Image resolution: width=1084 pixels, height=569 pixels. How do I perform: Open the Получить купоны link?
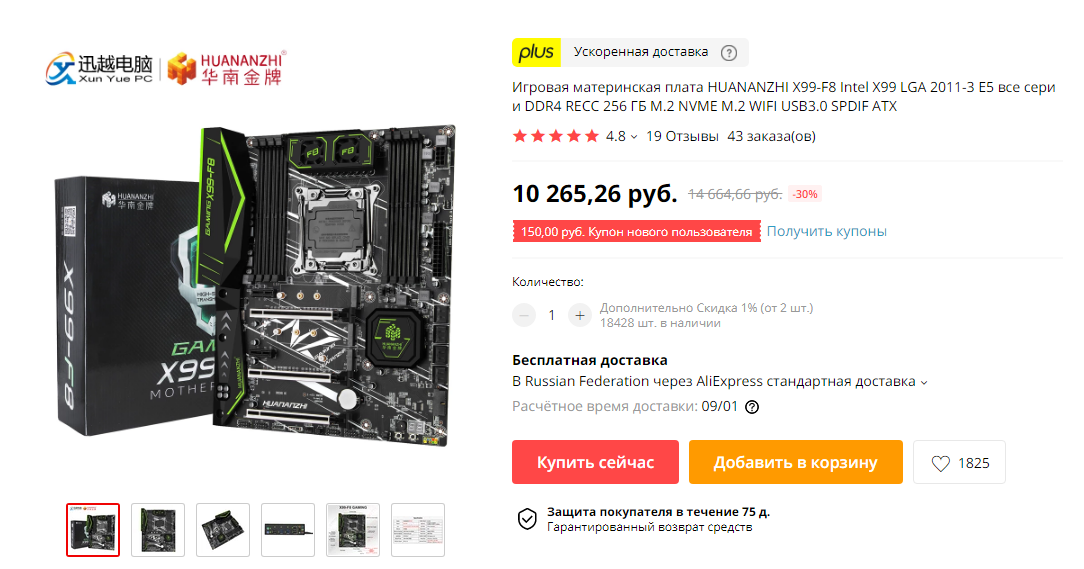[826, 232]
